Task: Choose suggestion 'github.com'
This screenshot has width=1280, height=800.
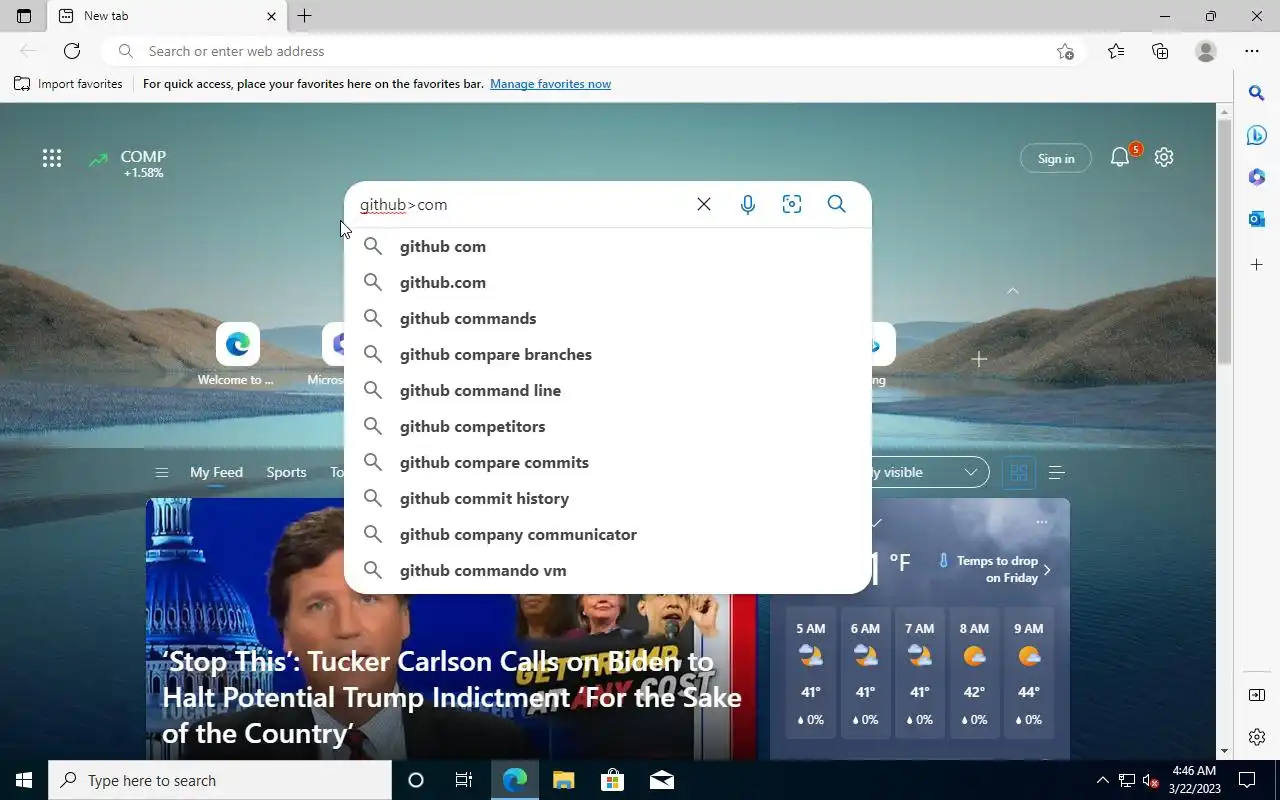Action: (x=608, y=282)
